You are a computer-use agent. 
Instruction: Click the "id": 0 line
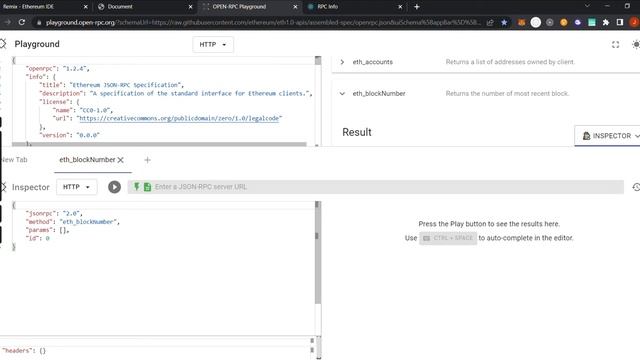pyautogui.click(x=38, y=238)
